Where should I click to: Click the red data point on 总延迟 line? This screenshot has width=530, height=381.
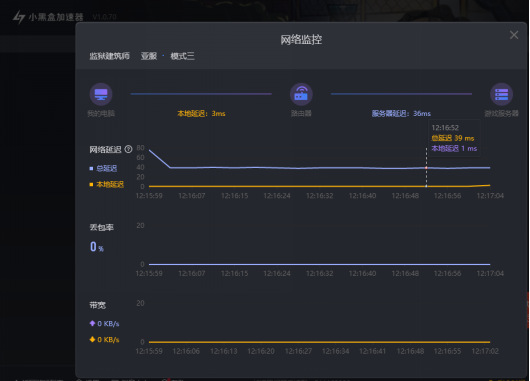point(426,168)
